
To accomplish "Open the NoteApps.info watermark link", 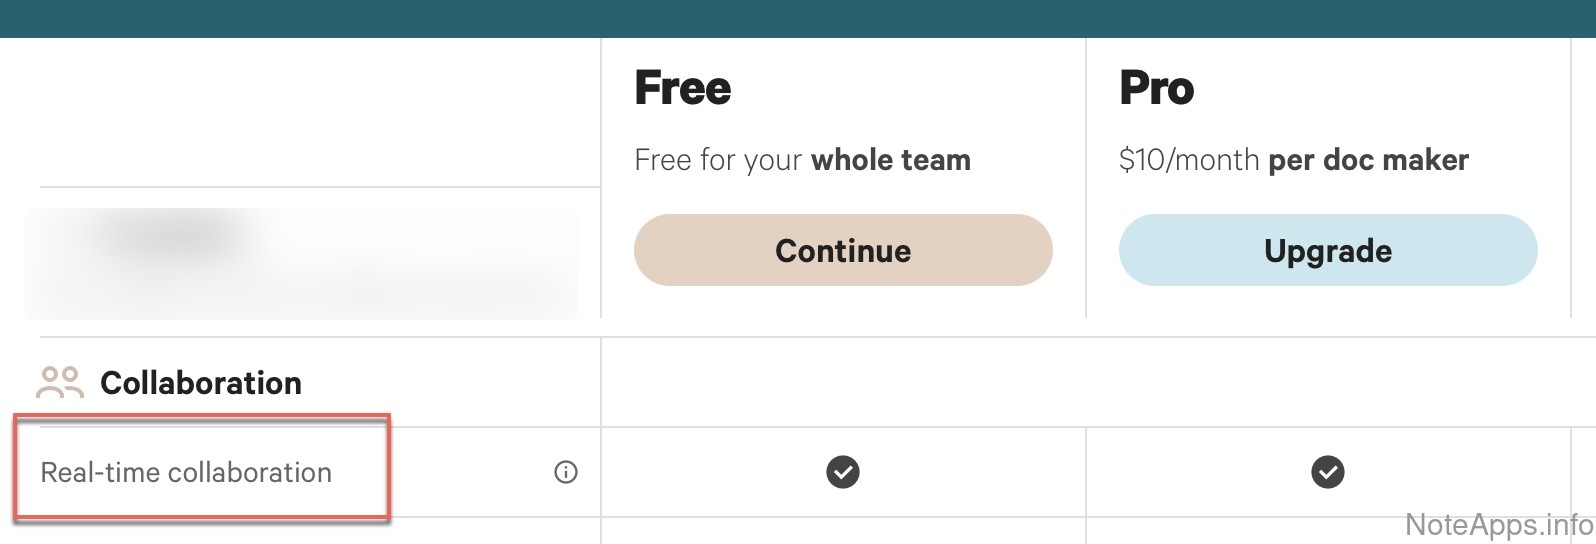I will (x=1498, y=524).
